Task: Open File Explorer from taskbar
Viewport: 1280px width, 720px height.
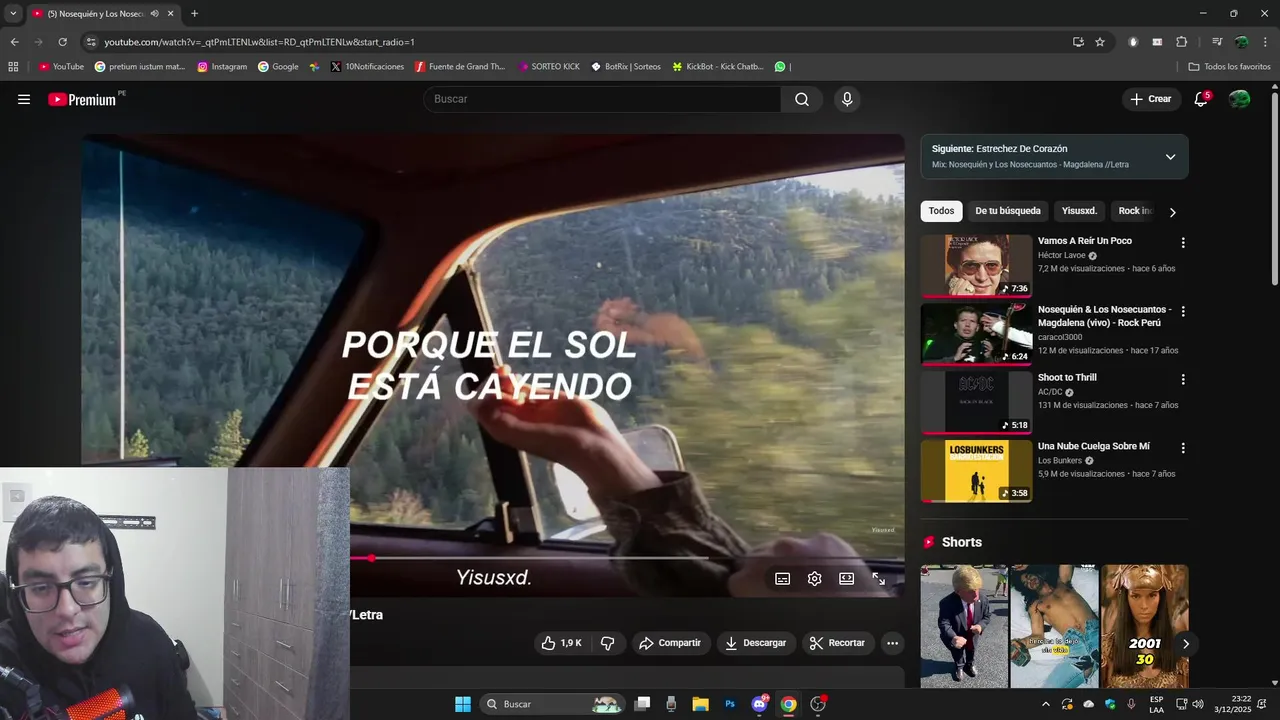Action: click(x=700, y=704)
